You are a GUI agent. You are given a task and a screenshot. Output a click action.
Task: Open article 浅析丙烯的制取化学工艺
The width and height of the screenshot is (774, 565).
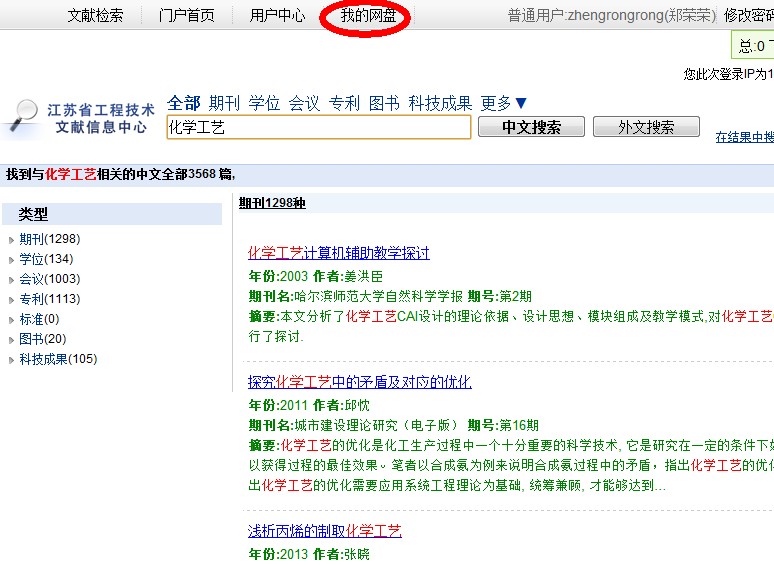click(325, 531)
